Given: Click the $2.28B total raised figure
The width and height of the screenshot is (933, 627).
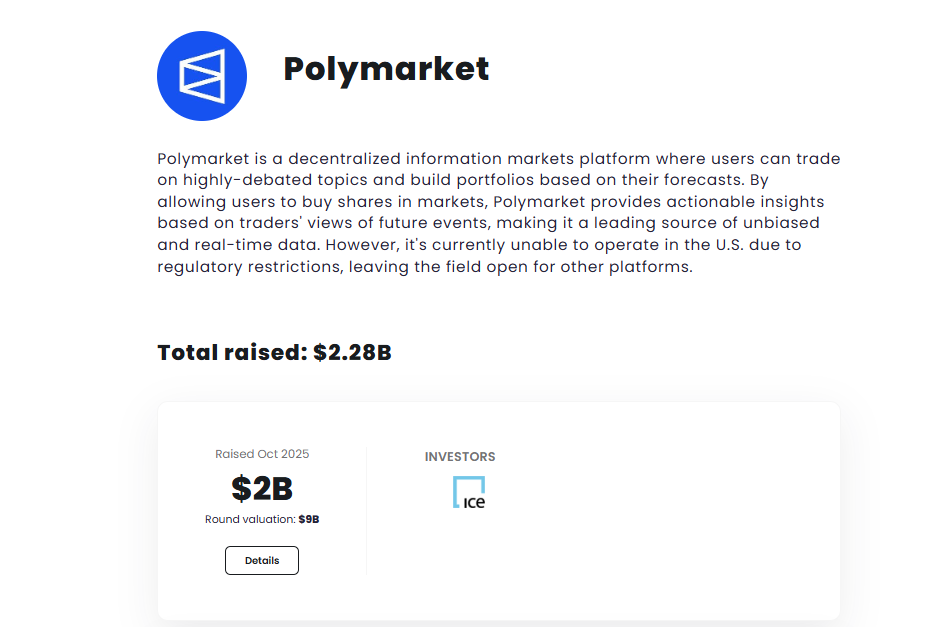Looking at the screenshot, I should click(x=352, y=353).
